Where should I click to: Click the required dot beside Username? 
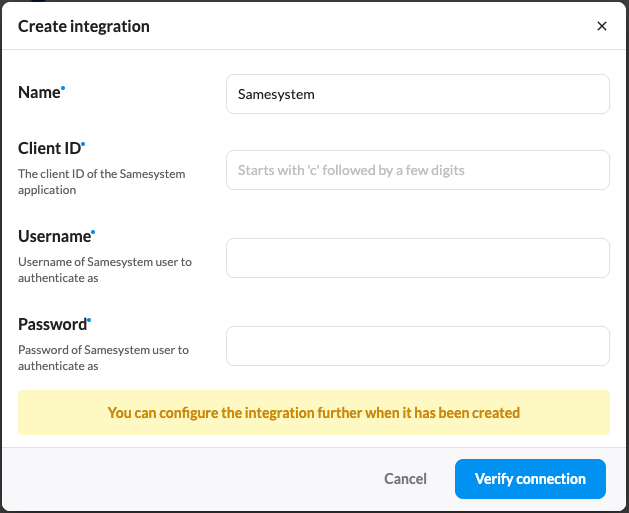pos(93,232)
